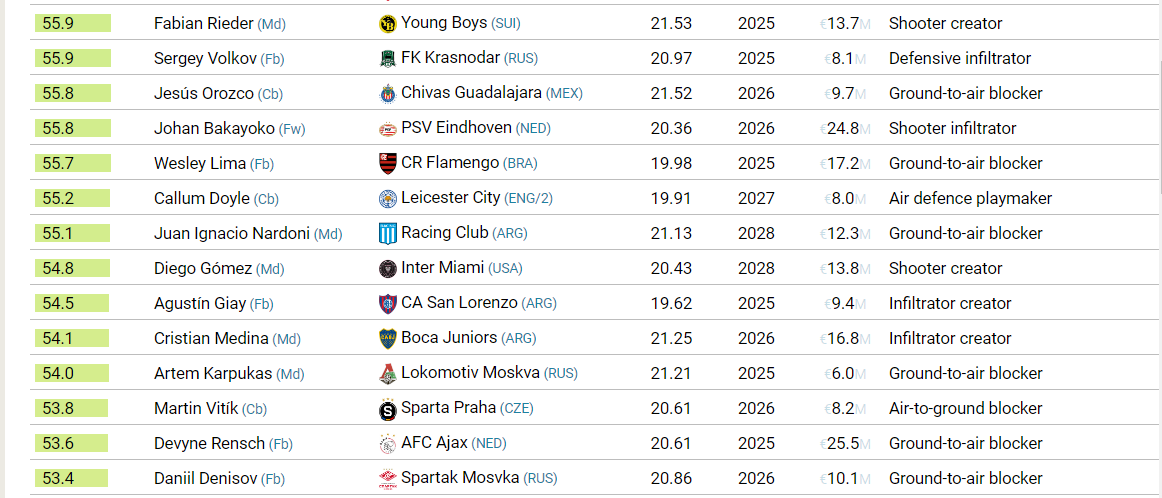Click the FK Krasnodar club crest icon

click(388, 59)
